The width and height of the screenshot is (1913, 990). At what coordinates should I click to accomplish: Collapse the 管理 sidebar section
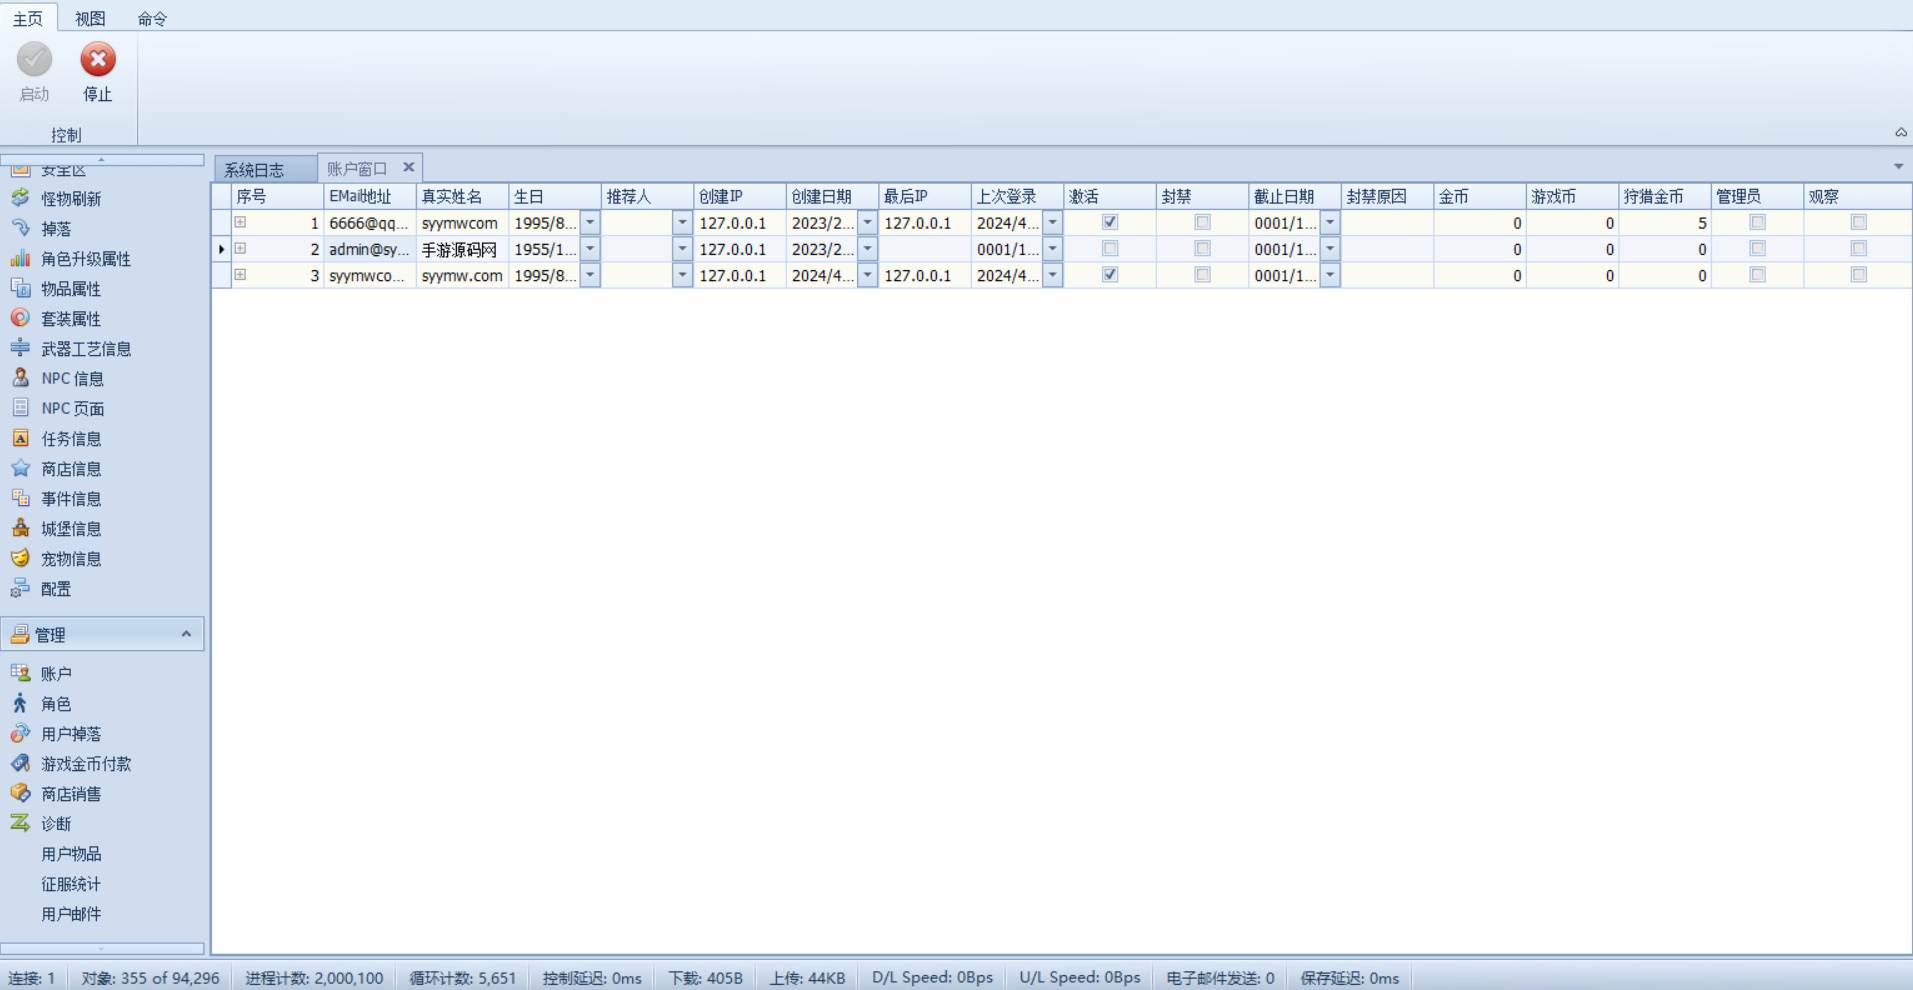click(x=186, y=634)
